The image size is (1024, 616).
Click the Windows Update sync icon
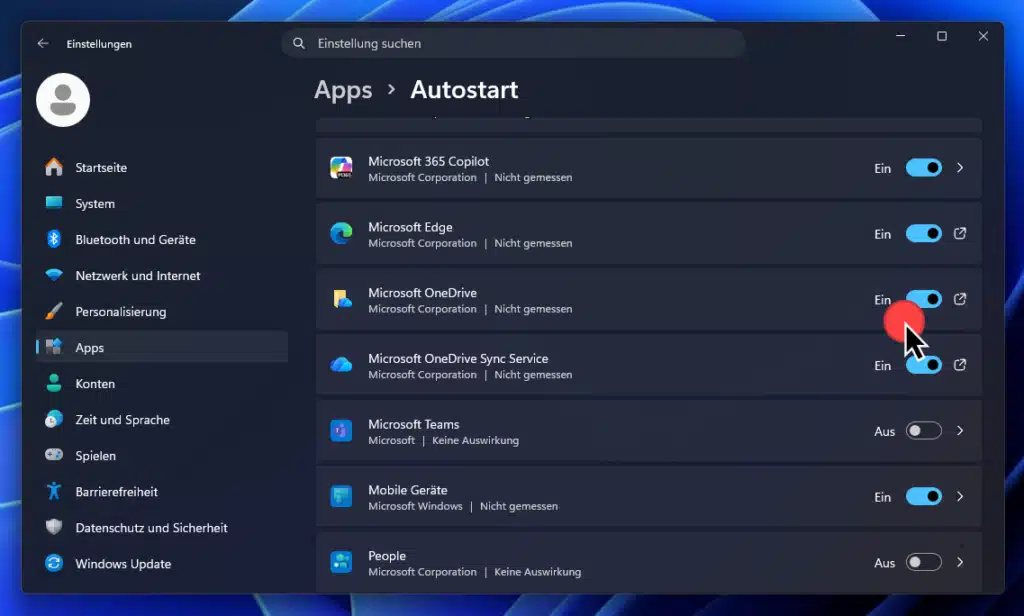pos(54,562)
